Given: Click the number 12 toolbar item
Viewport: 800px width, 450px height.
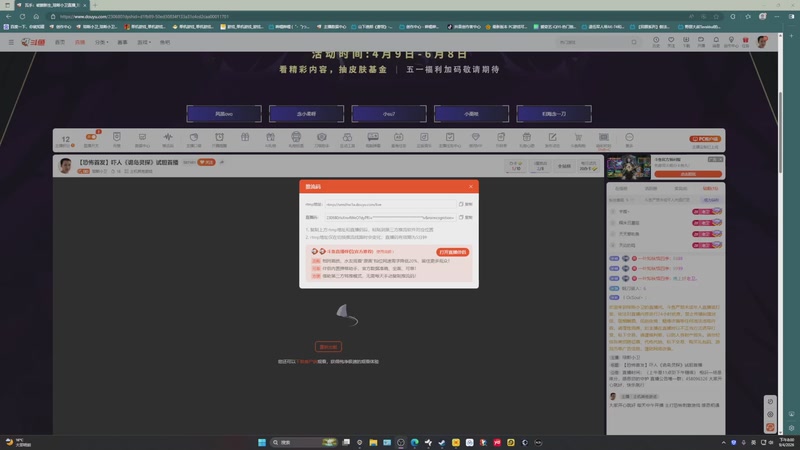Looking at the screenshot, I should click(x=65, y=139).
